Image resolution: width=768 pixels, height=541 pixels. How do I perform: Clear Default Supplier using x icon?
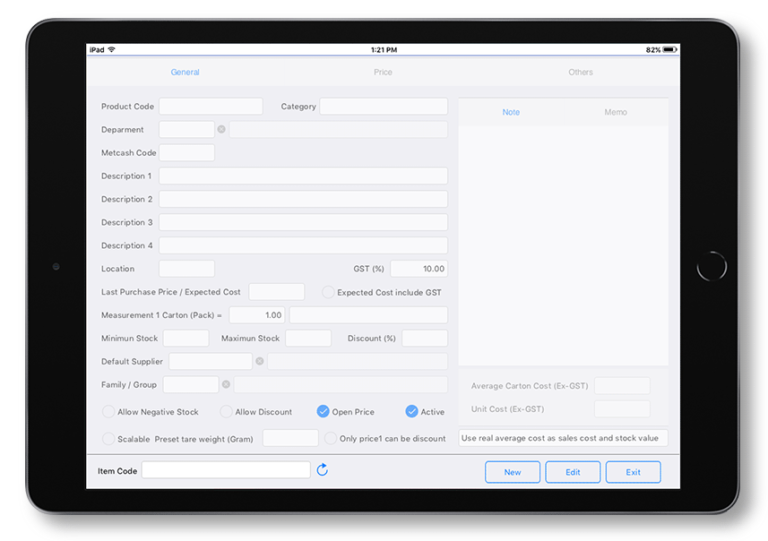259,361
